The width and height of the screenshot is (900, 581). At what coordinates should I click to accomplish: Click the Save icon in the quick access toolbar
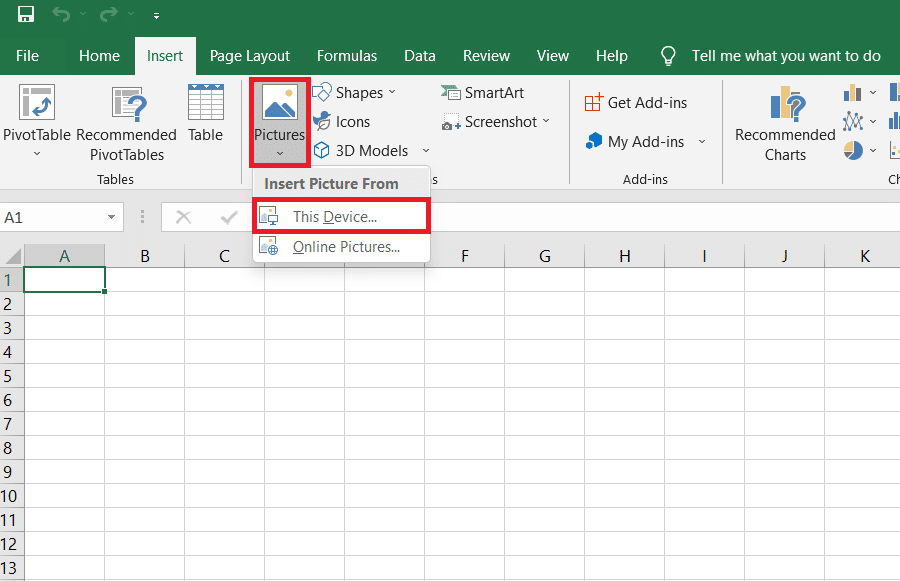26,14
